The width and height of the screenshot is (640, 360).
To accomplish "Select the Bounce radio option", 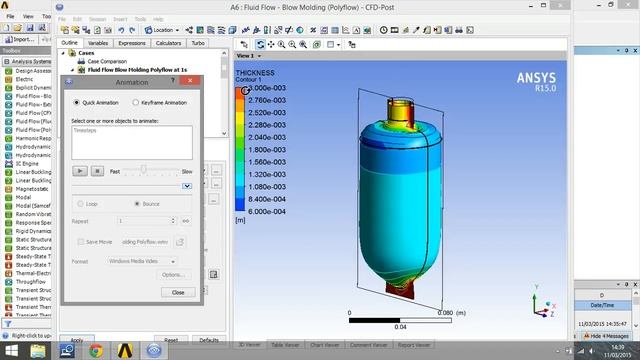I will tap(137, 204).
